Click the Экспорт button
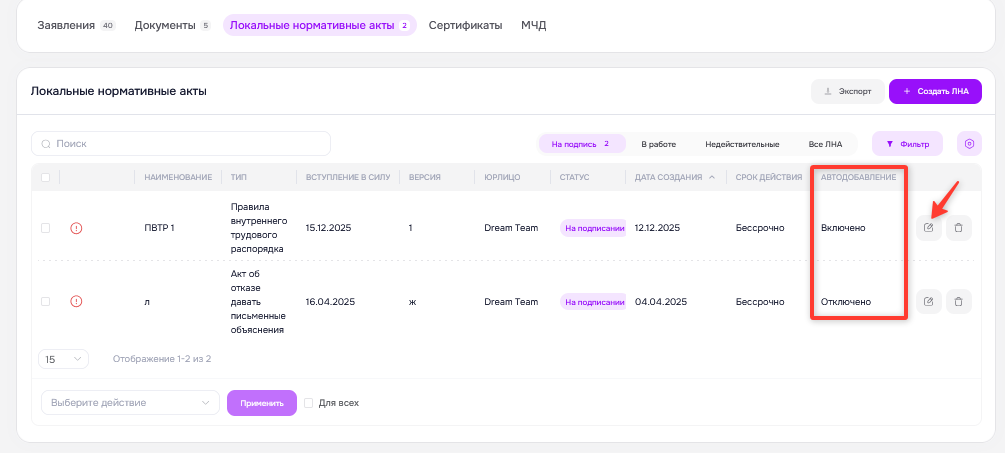1005x453 pixels. pyautogui.click(x=847, y=92)
